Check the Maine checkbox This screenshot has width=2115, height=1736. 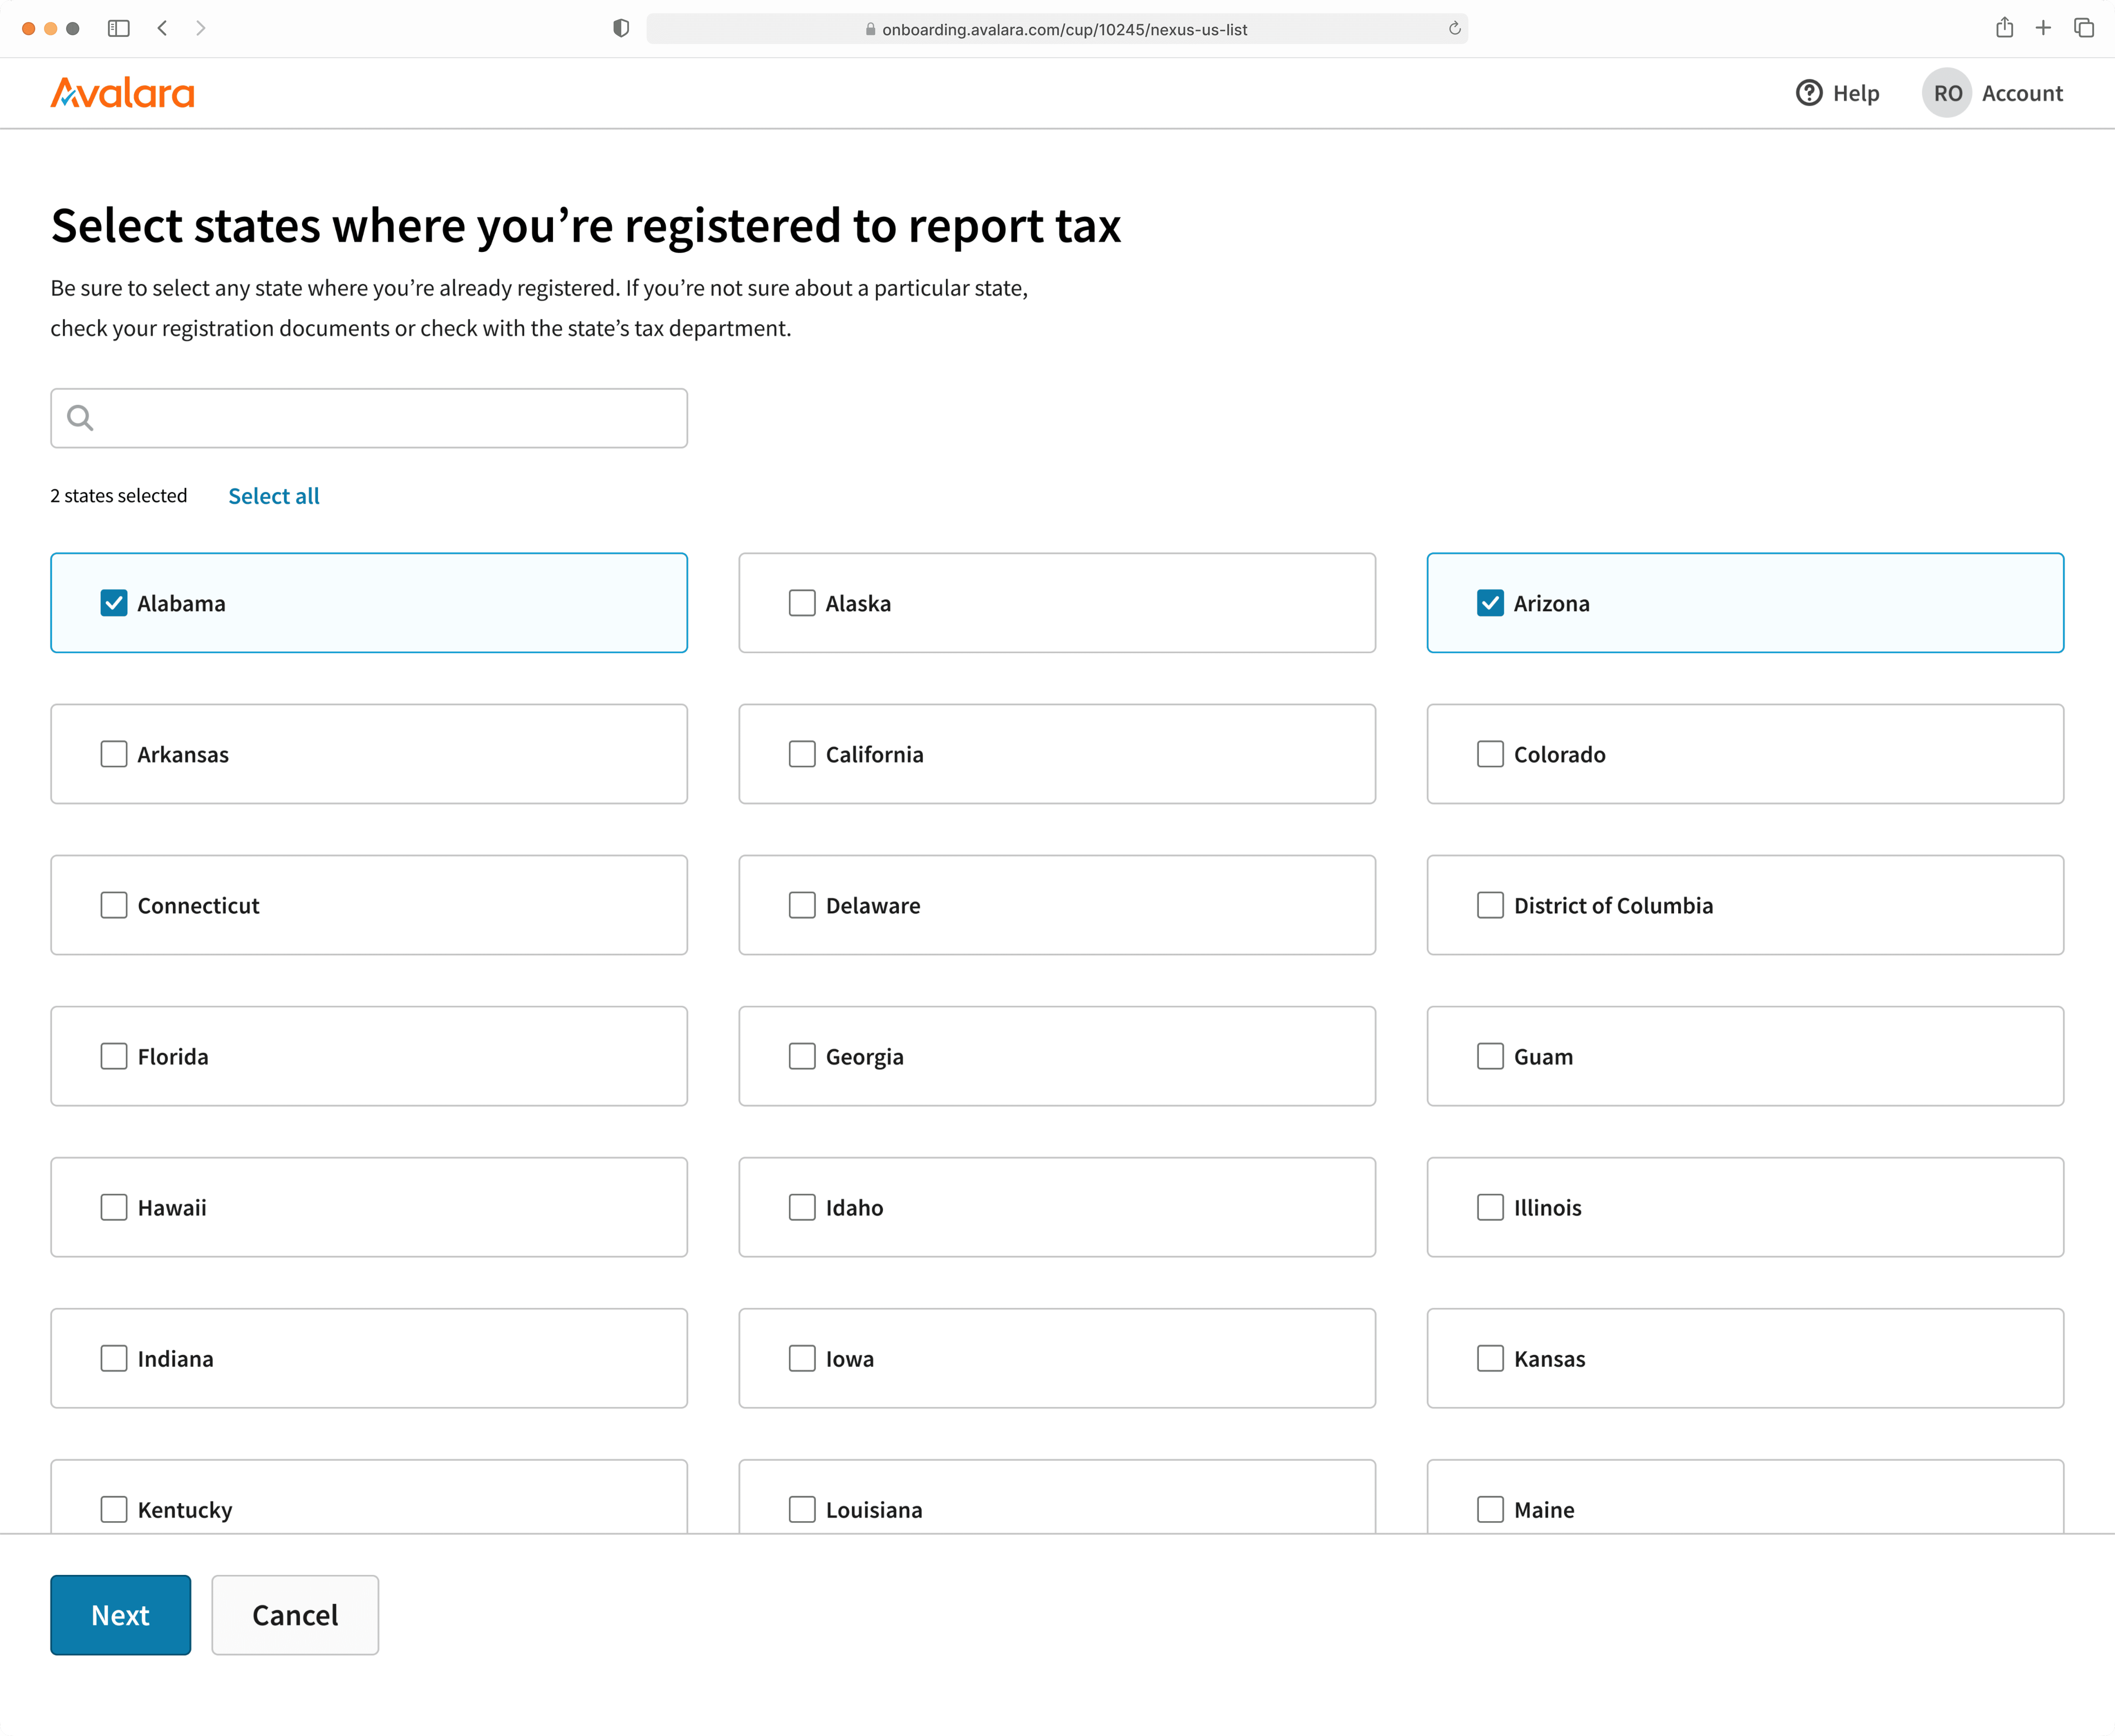(x=1490, y=1509)
